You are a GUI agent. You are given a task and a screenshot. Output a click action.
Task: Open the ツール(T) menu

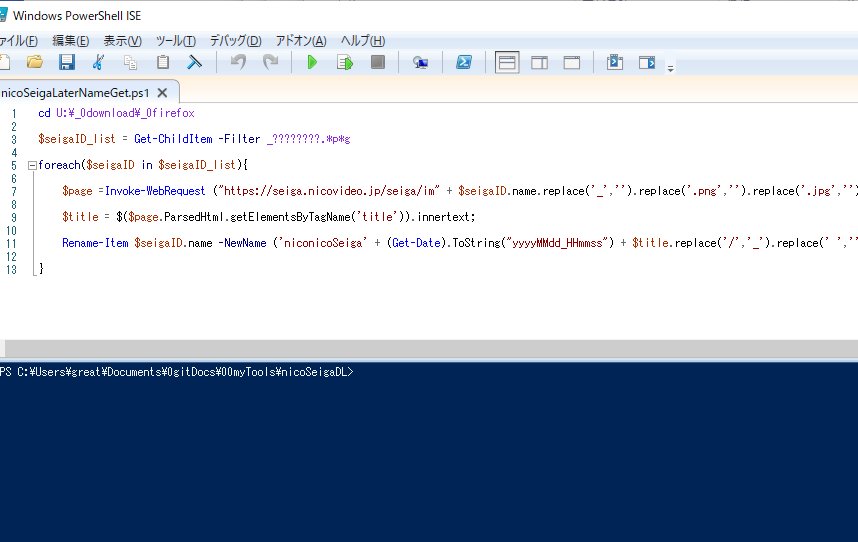coord(176,40)
